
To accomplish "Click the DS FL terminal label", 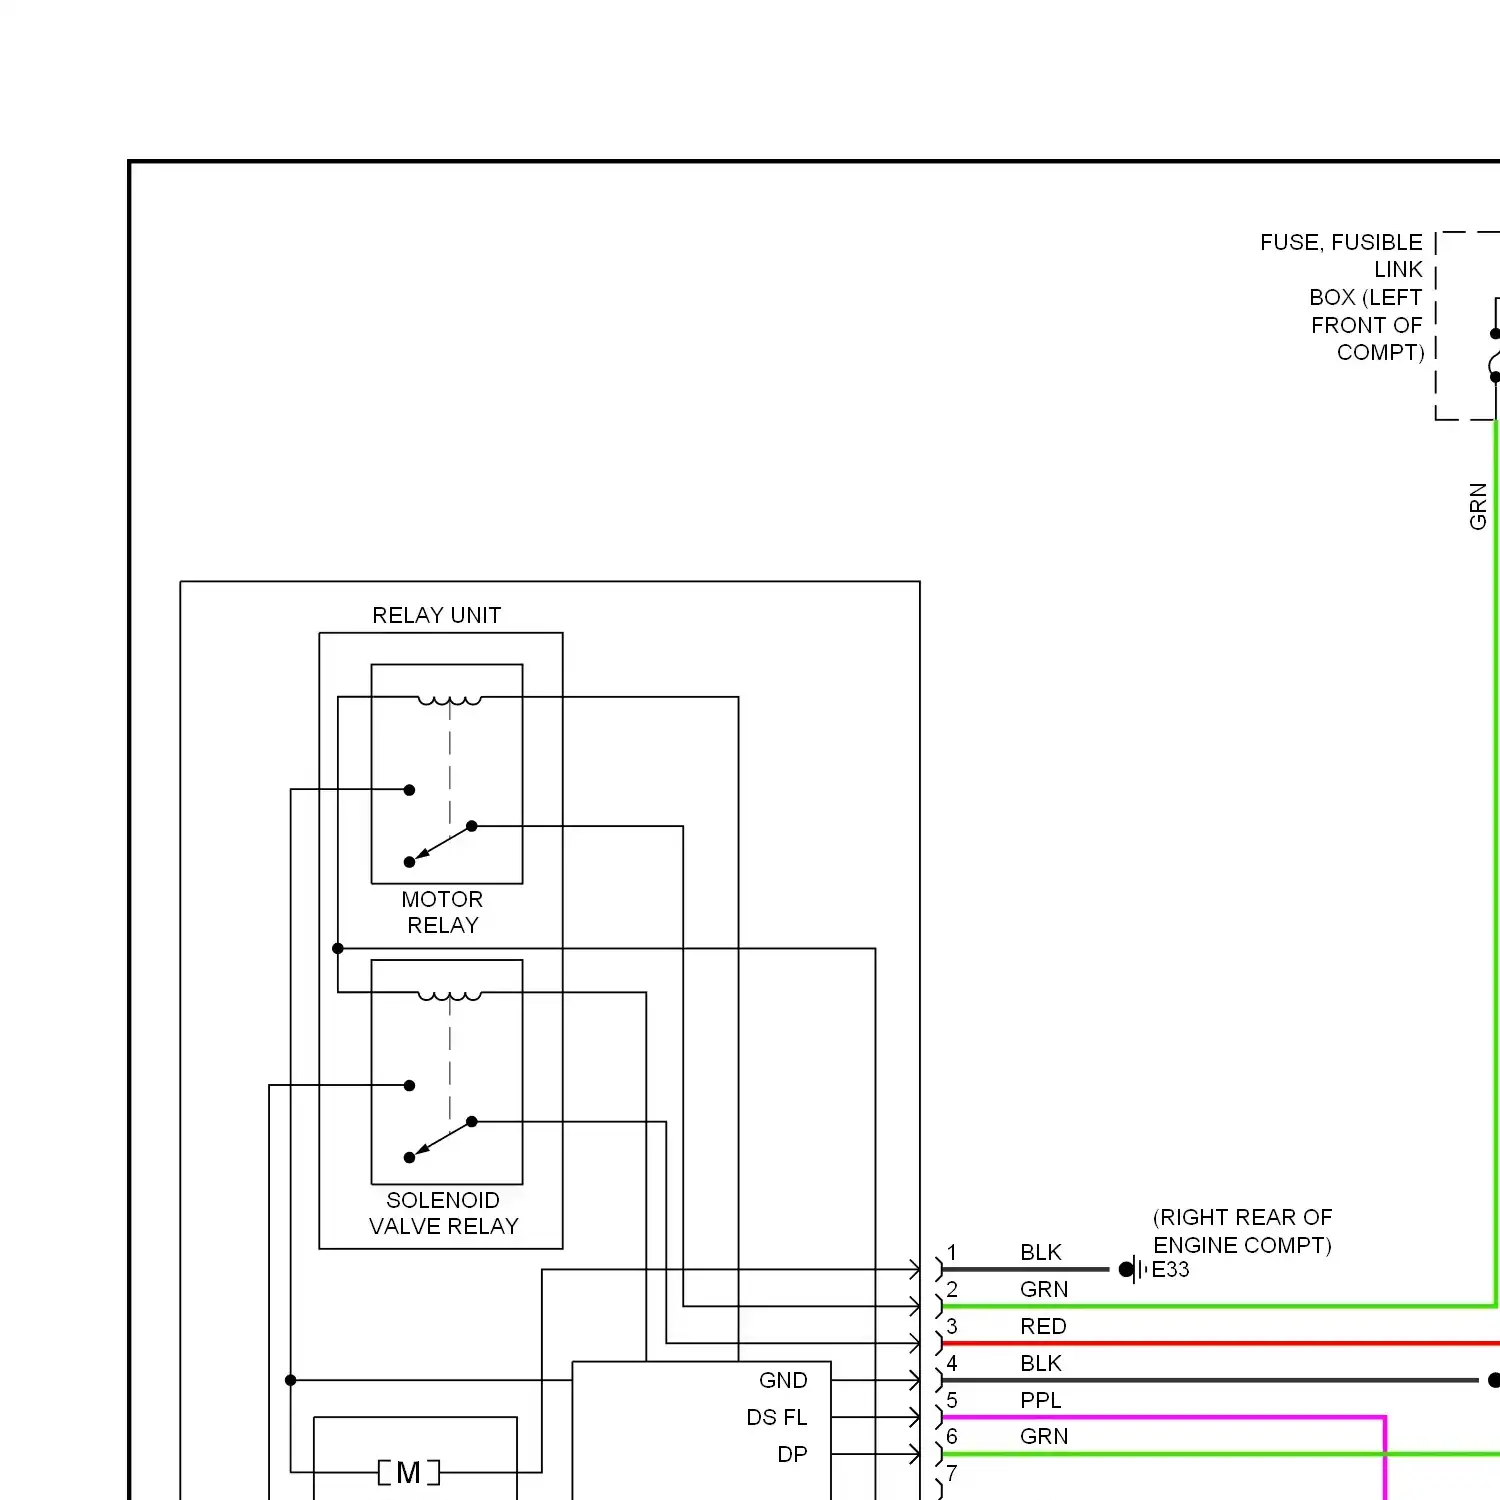I will coord(777,1417).
